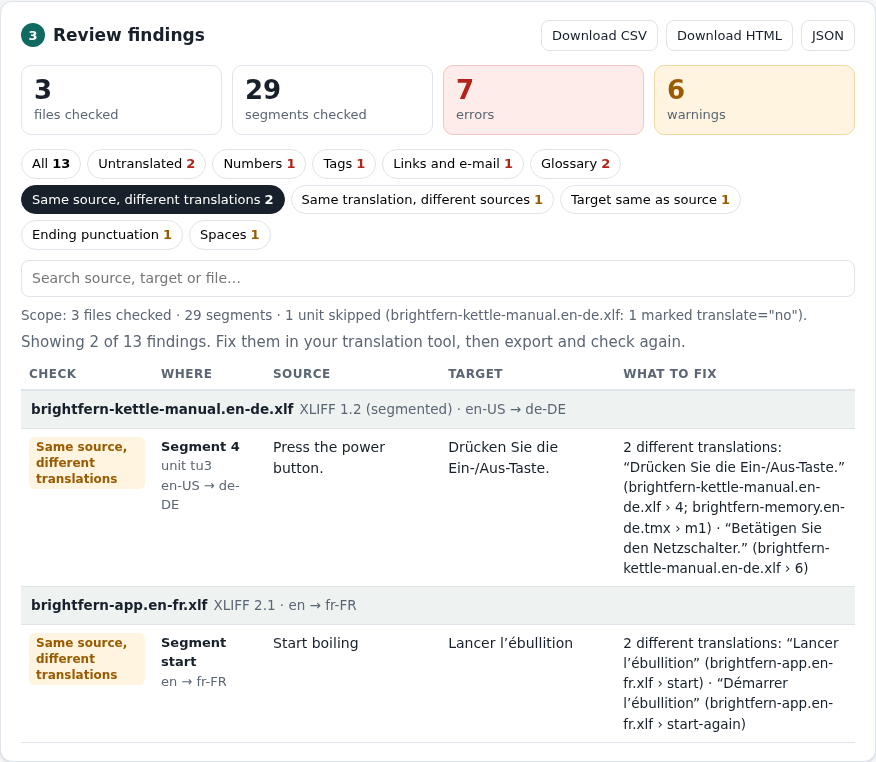The width and height of the screenshot is (876, 762).
Task: Click the 29 segments checked card
Action: click(332, 100)
